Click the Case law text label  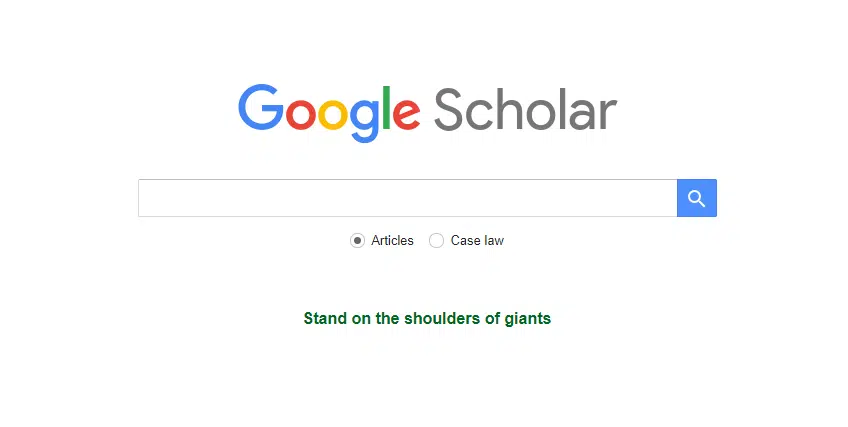pos(477,241)
